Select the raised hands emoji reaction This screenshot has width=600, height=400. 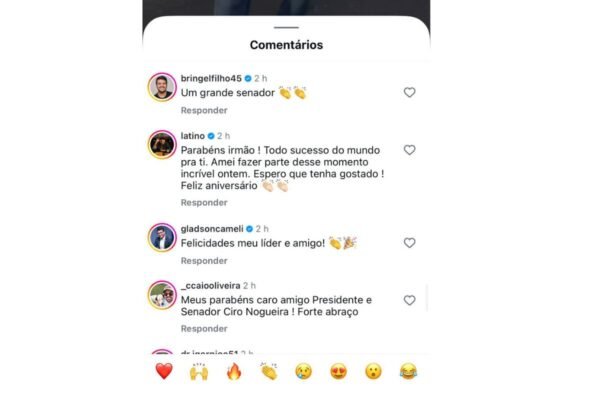(199, 371)
